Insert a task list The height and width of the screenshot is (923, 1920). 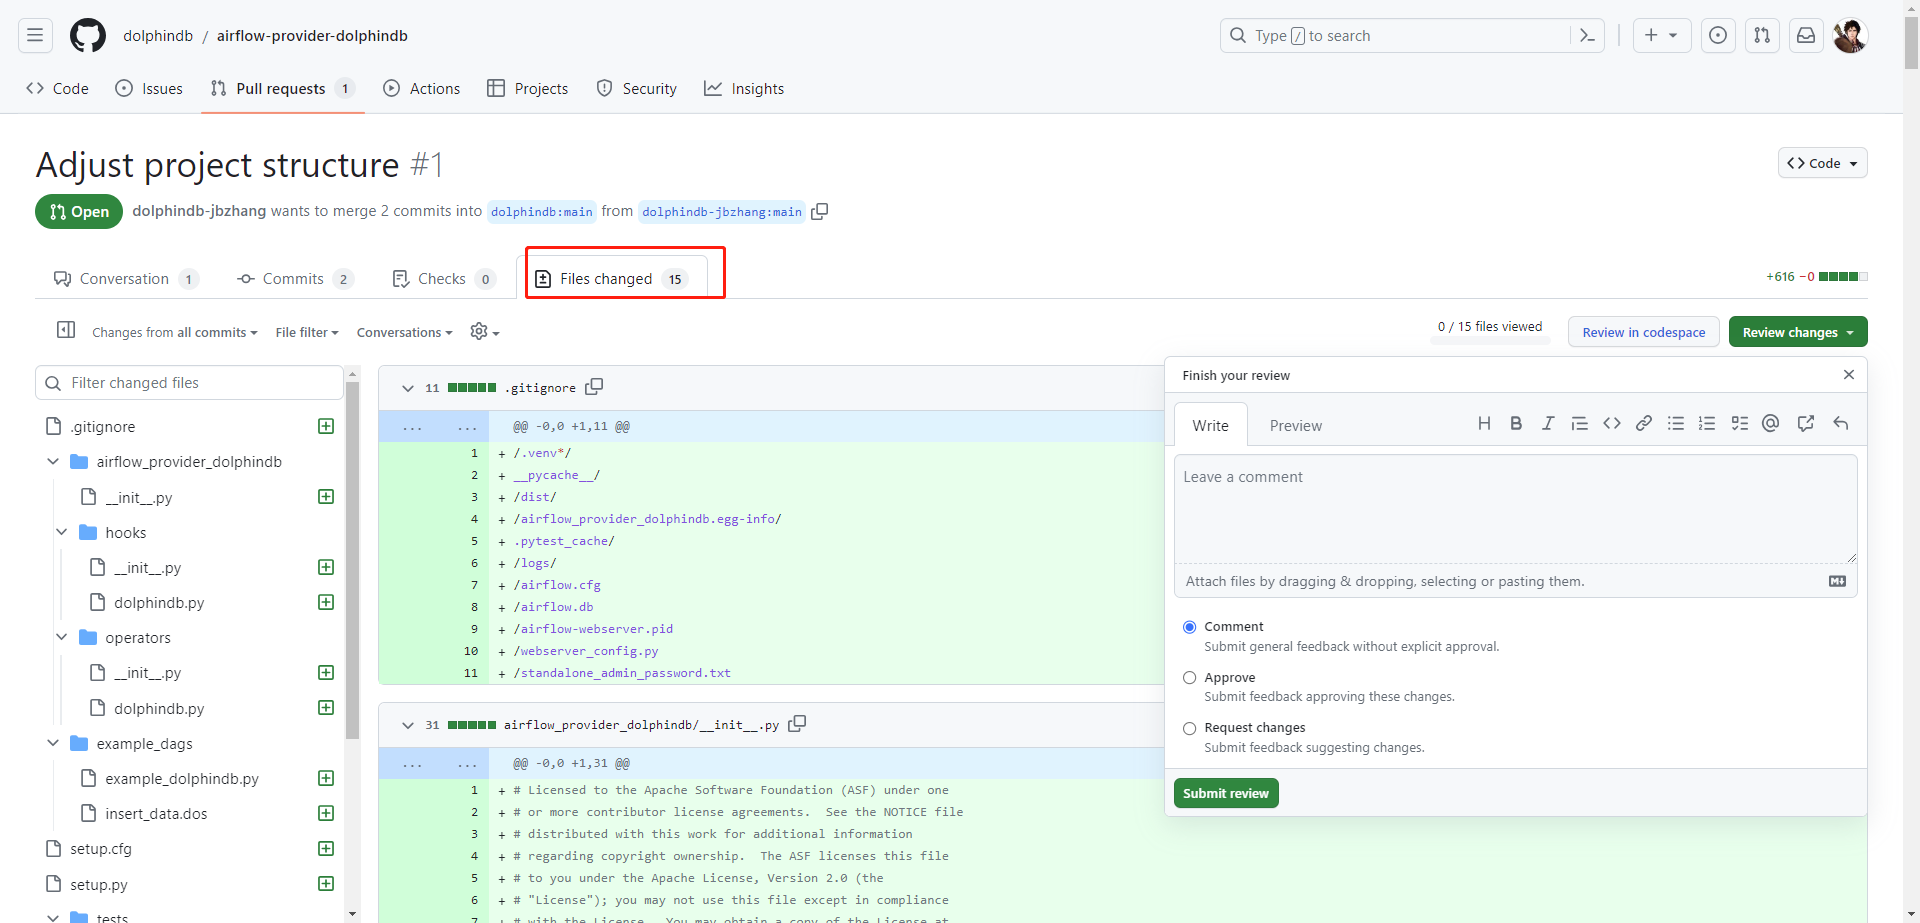(1740, 424)
